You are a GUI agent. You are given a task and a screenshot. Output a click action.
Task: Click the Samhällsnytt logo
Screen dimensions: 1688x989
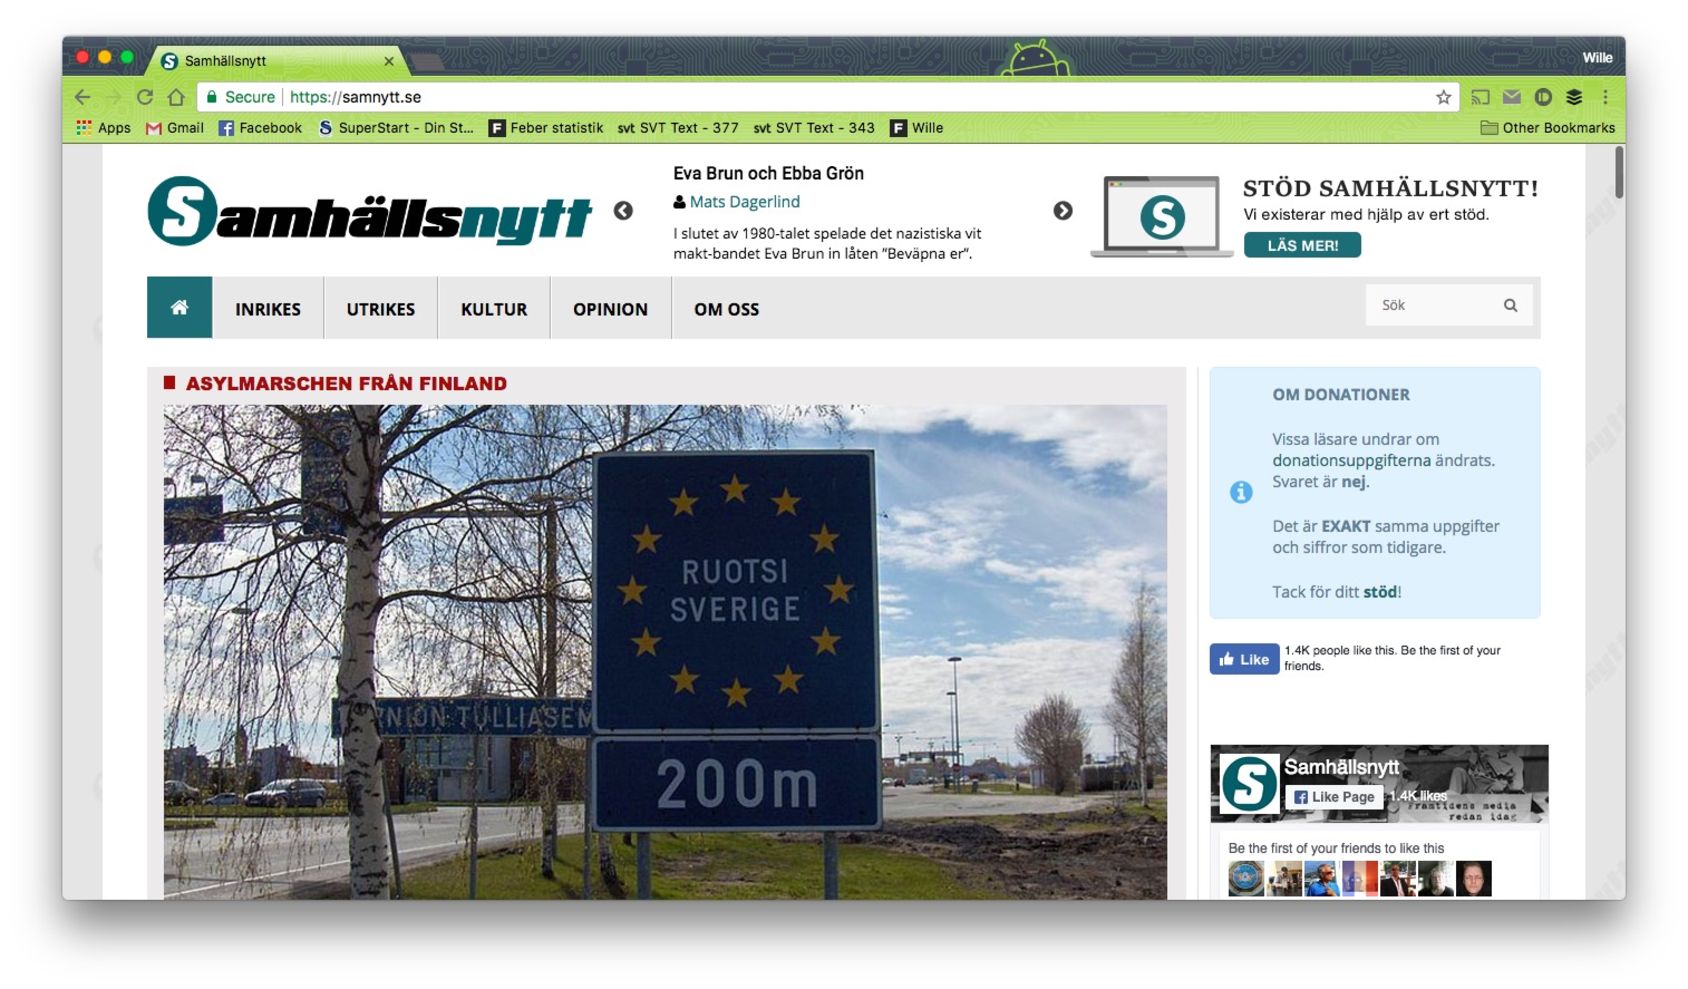(x=370, y=211)
